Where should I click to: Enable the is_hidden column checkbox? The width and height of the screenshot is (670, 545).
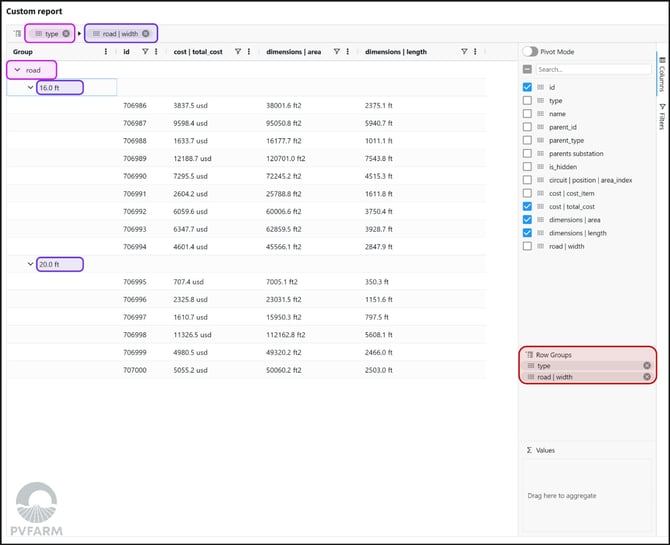527,167
